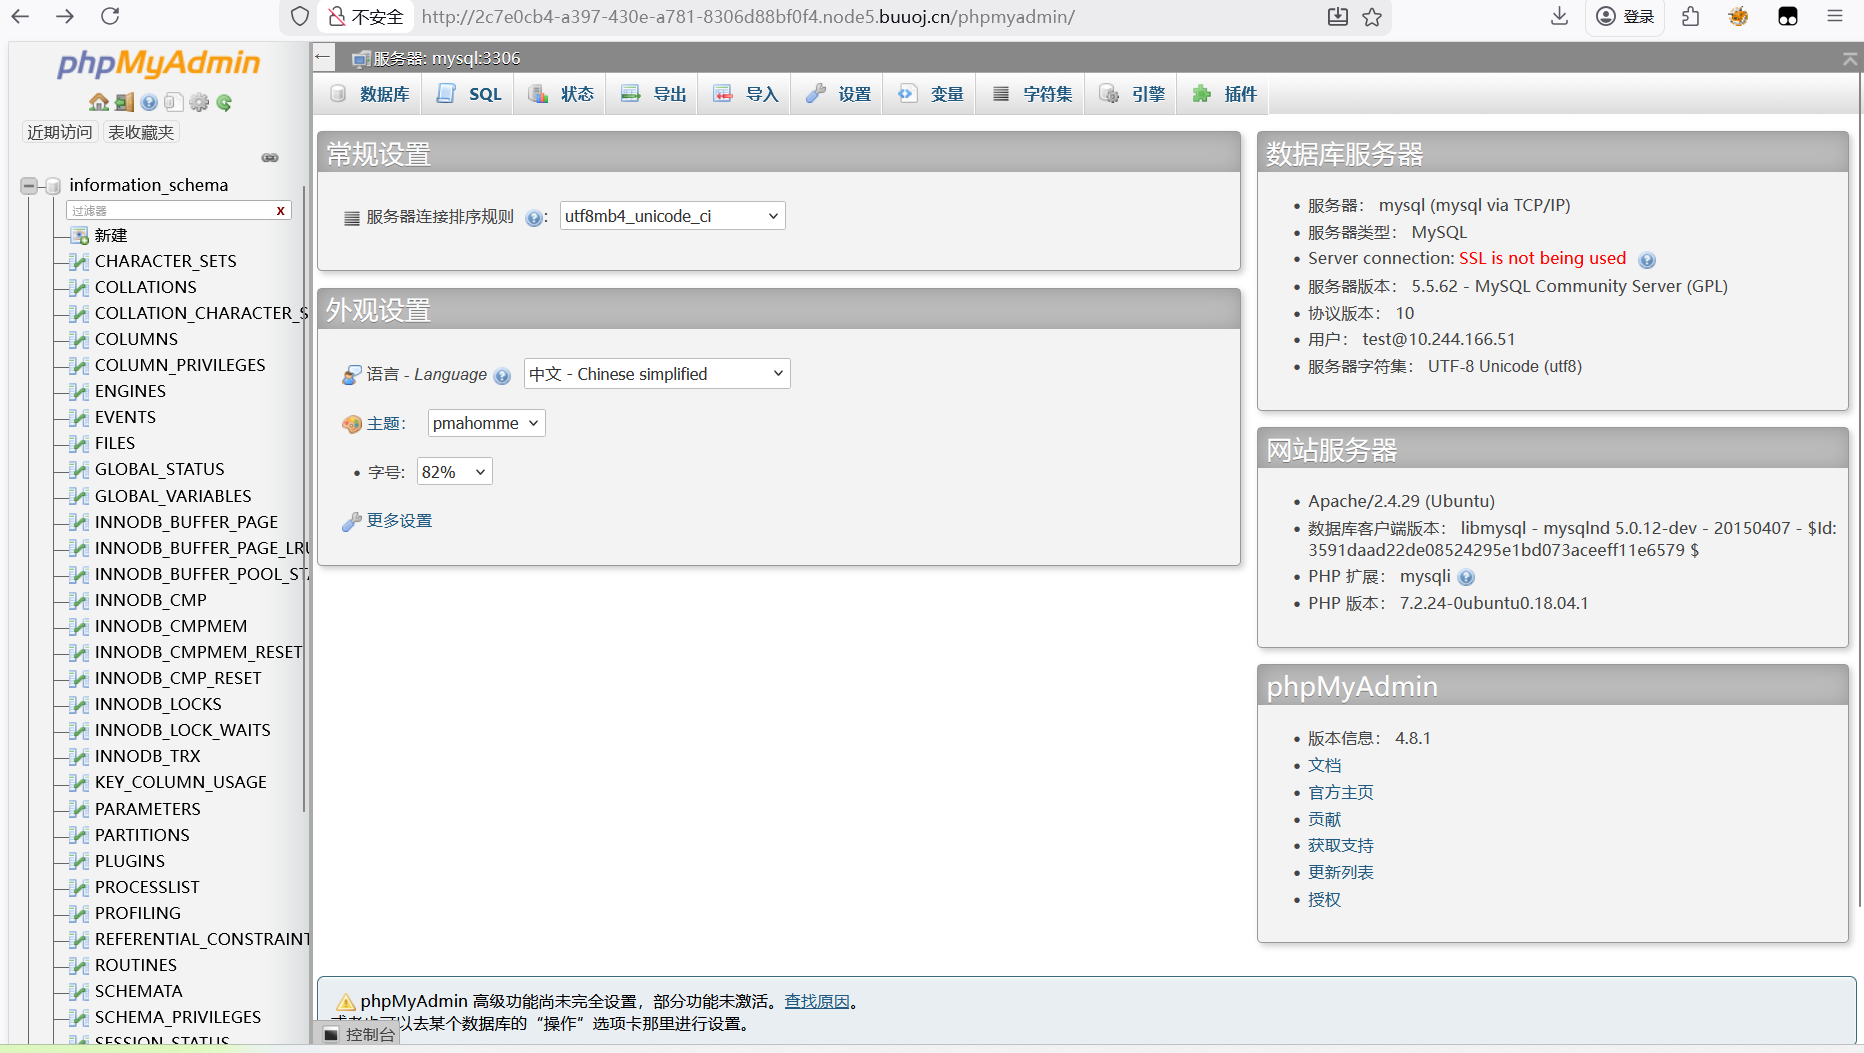1864x1053 pixels.
Task: Click the 查找原因 link in warning
Action: click(817, 1001)
